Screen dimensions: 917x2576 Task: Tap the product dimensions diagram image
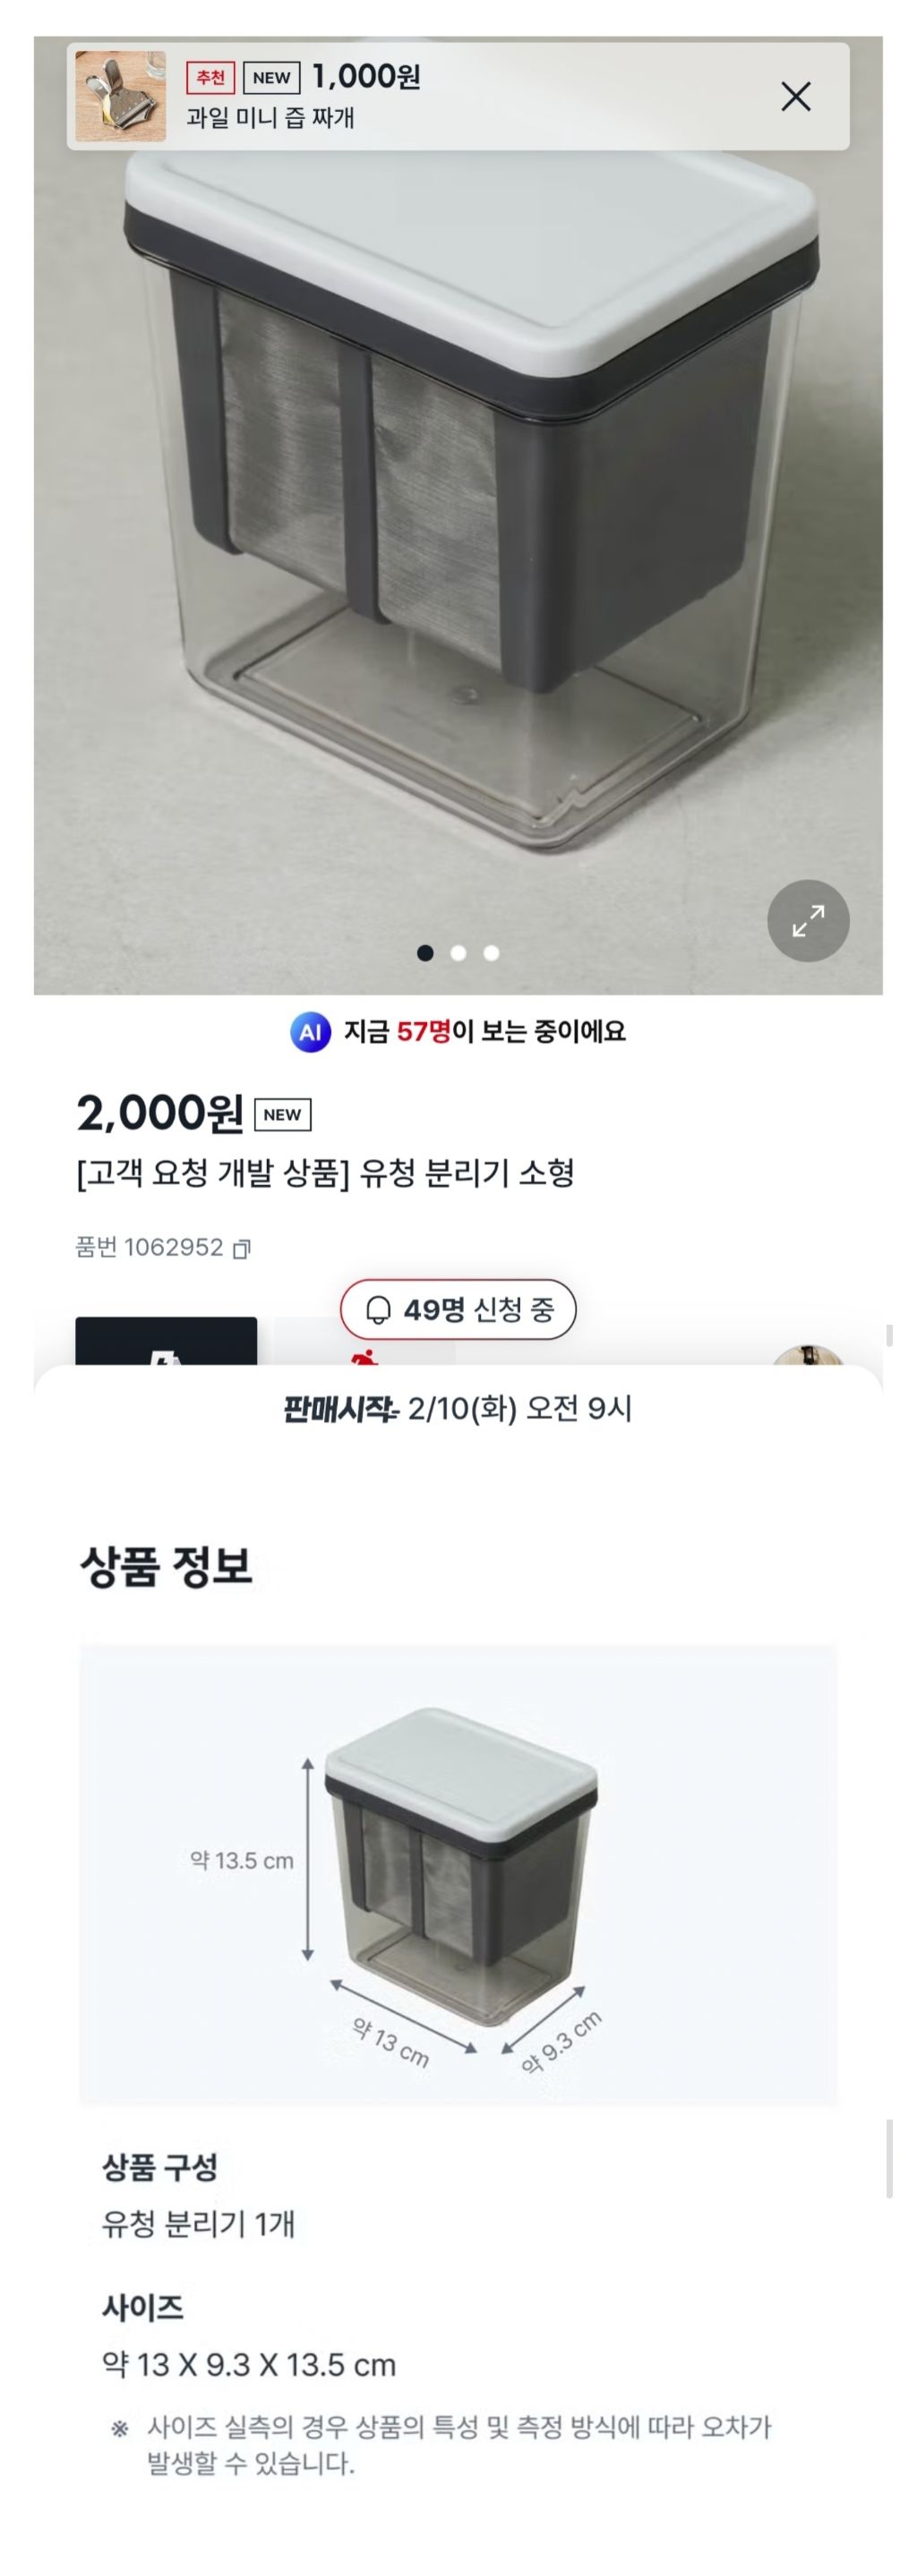click(x=458, y=1873)
